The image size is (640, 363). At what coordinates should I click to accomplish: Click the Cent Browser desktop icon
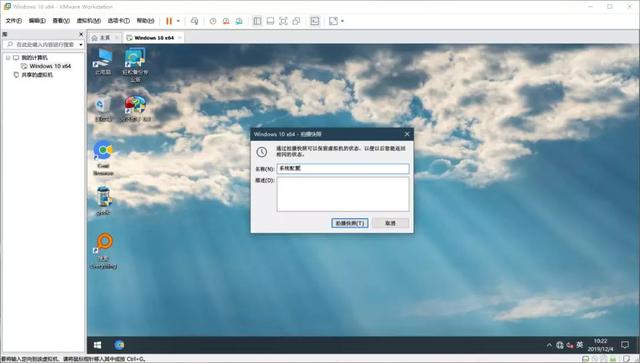[103, 158]
